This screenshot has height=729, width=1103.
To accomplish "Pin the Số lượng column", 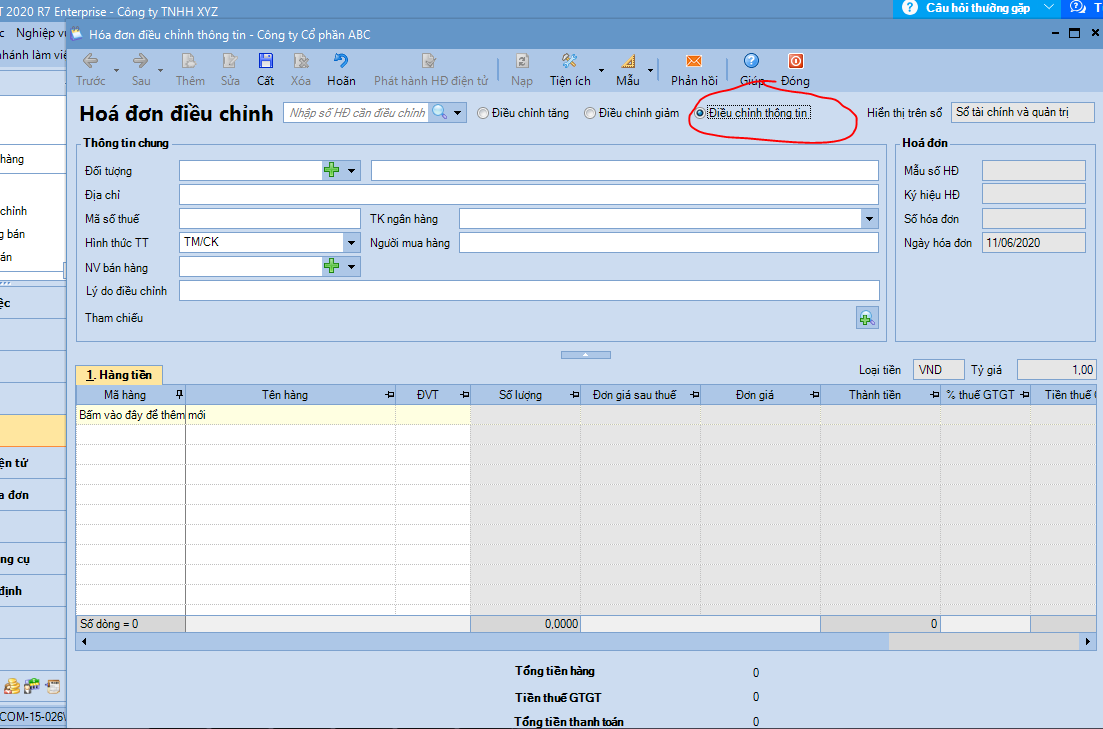I will (575, 395).
